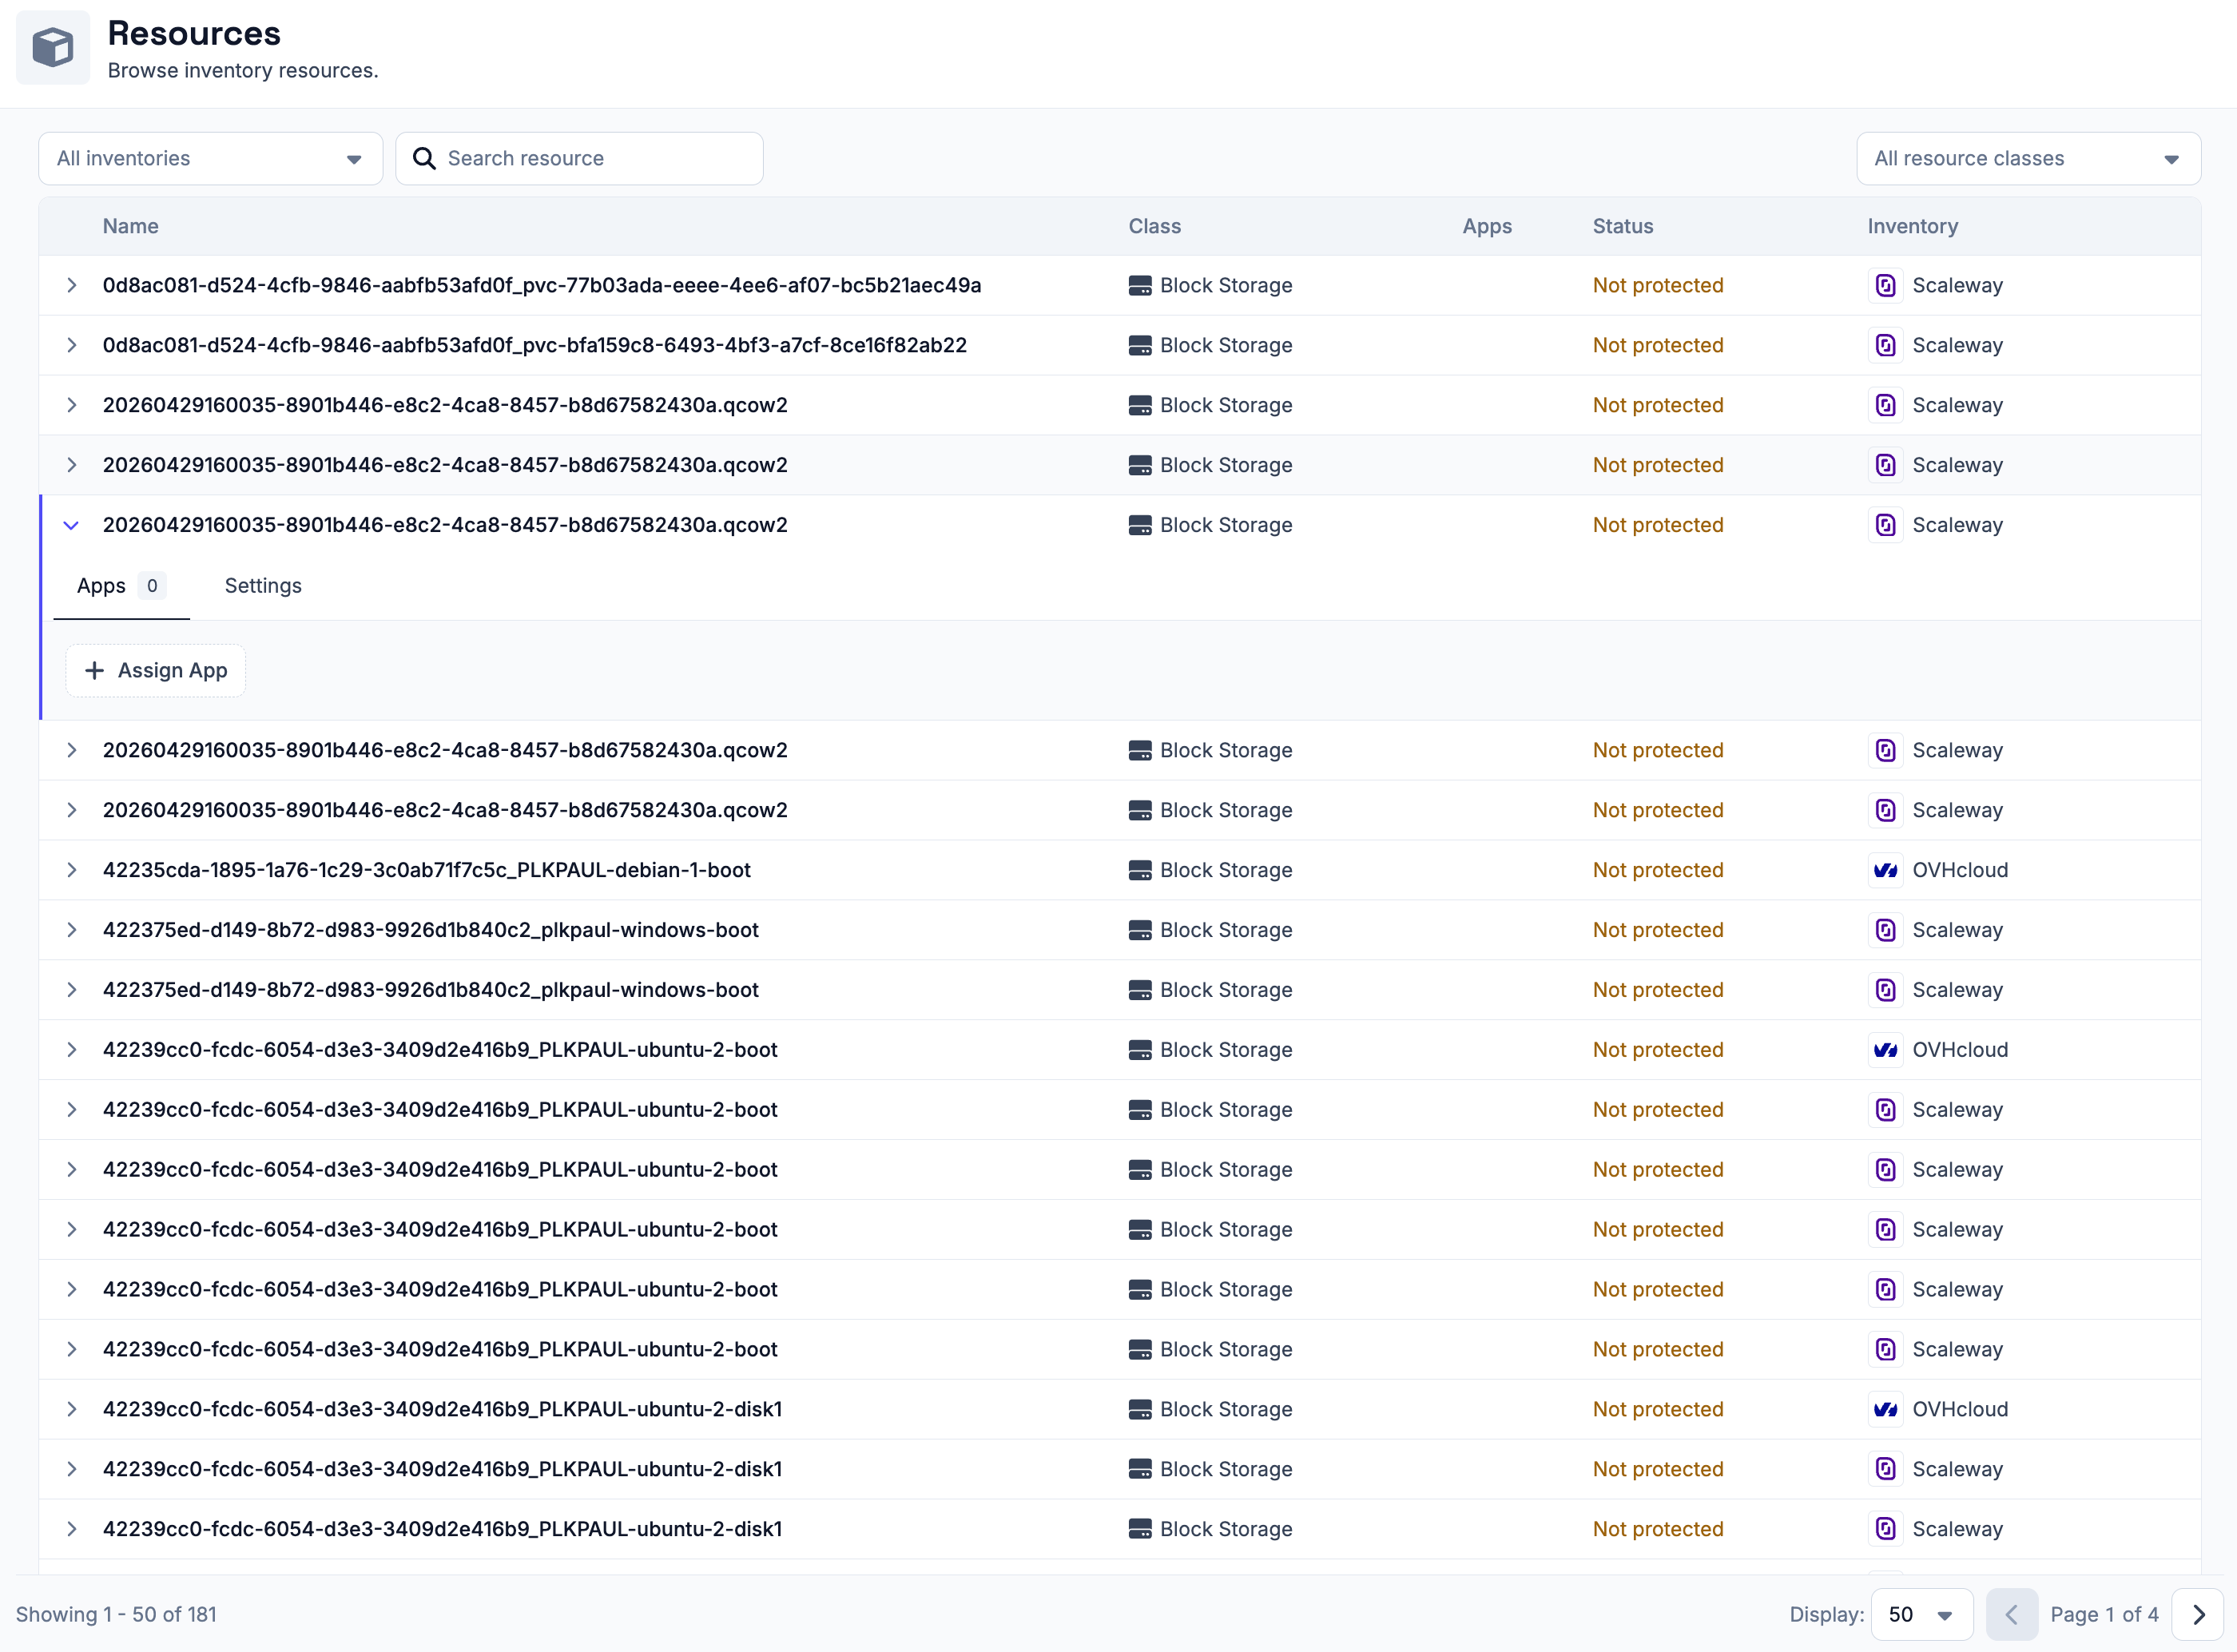Click OVHcloud logo on debian-1-boot row
2237x1652 pixels.
(x=1885, y=870)
